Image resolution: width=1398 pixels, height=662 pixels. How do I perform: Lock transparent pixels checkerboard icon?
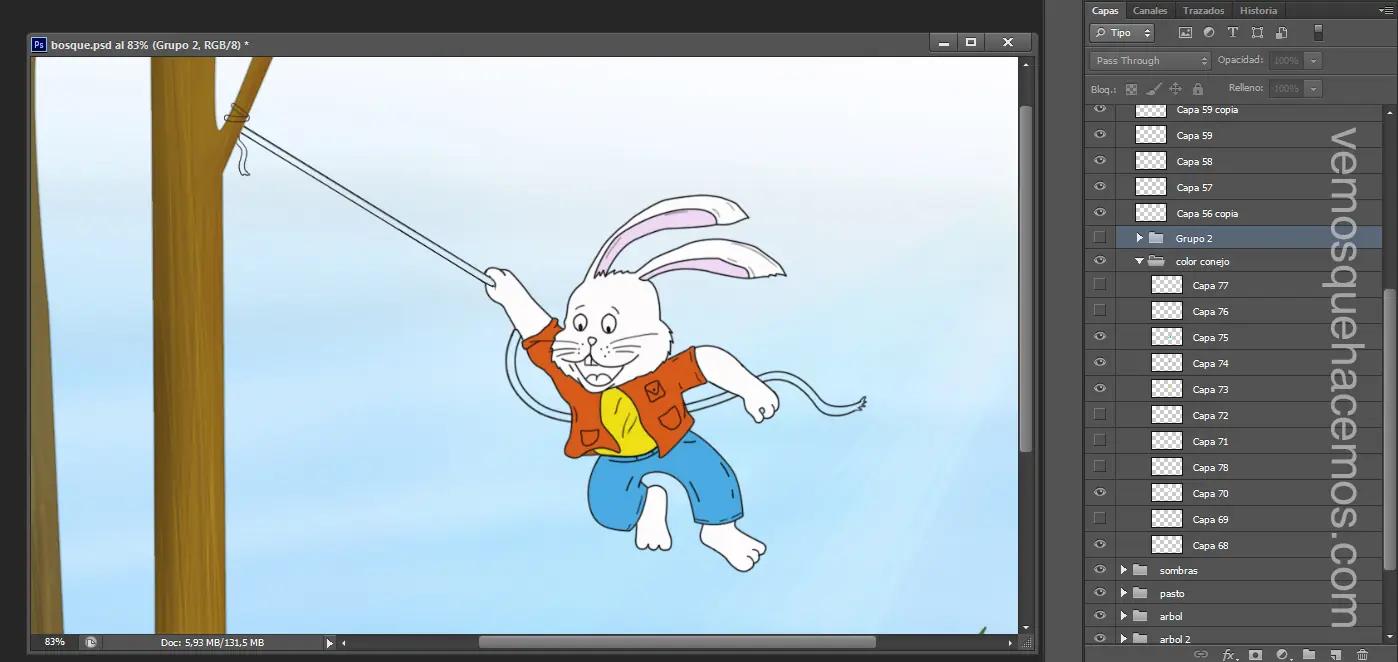point(1132,89)
